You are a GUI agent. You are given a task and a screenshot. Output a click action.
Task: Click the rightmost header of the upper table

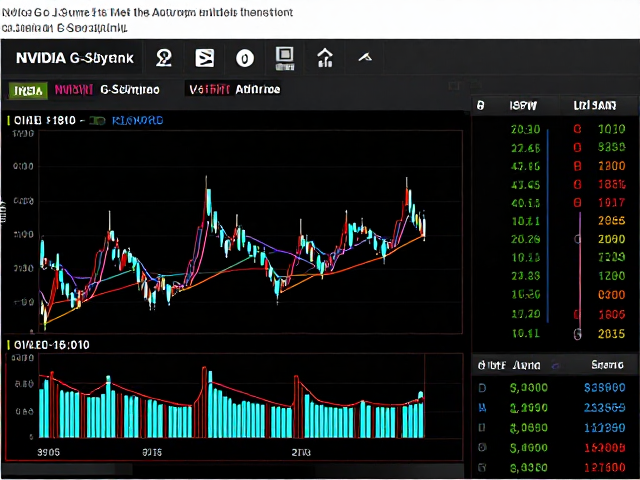pyautogui.click(x=595, y=106)
